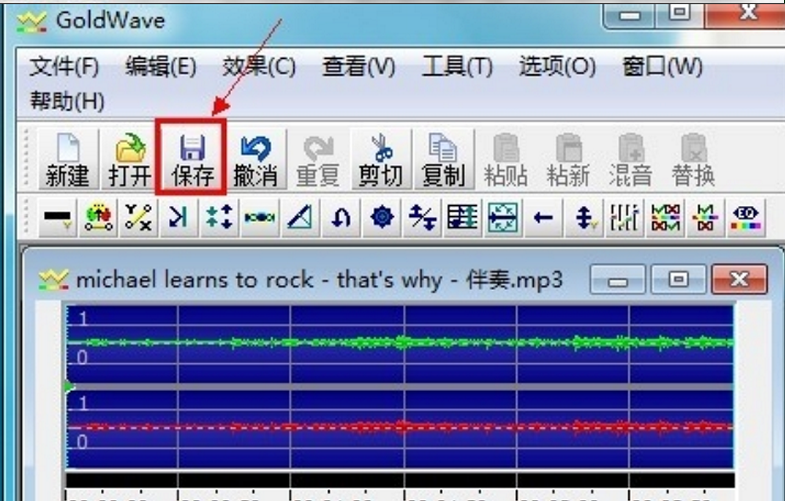Viewport: 785px width, 501px height.
Task: Open the Flanger effect icon
Action: click(x=260, y=218)
